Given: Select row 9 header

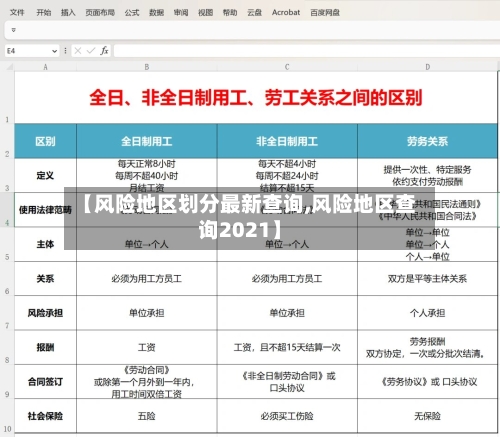Looking at the screenshot, I should point(7,382).
